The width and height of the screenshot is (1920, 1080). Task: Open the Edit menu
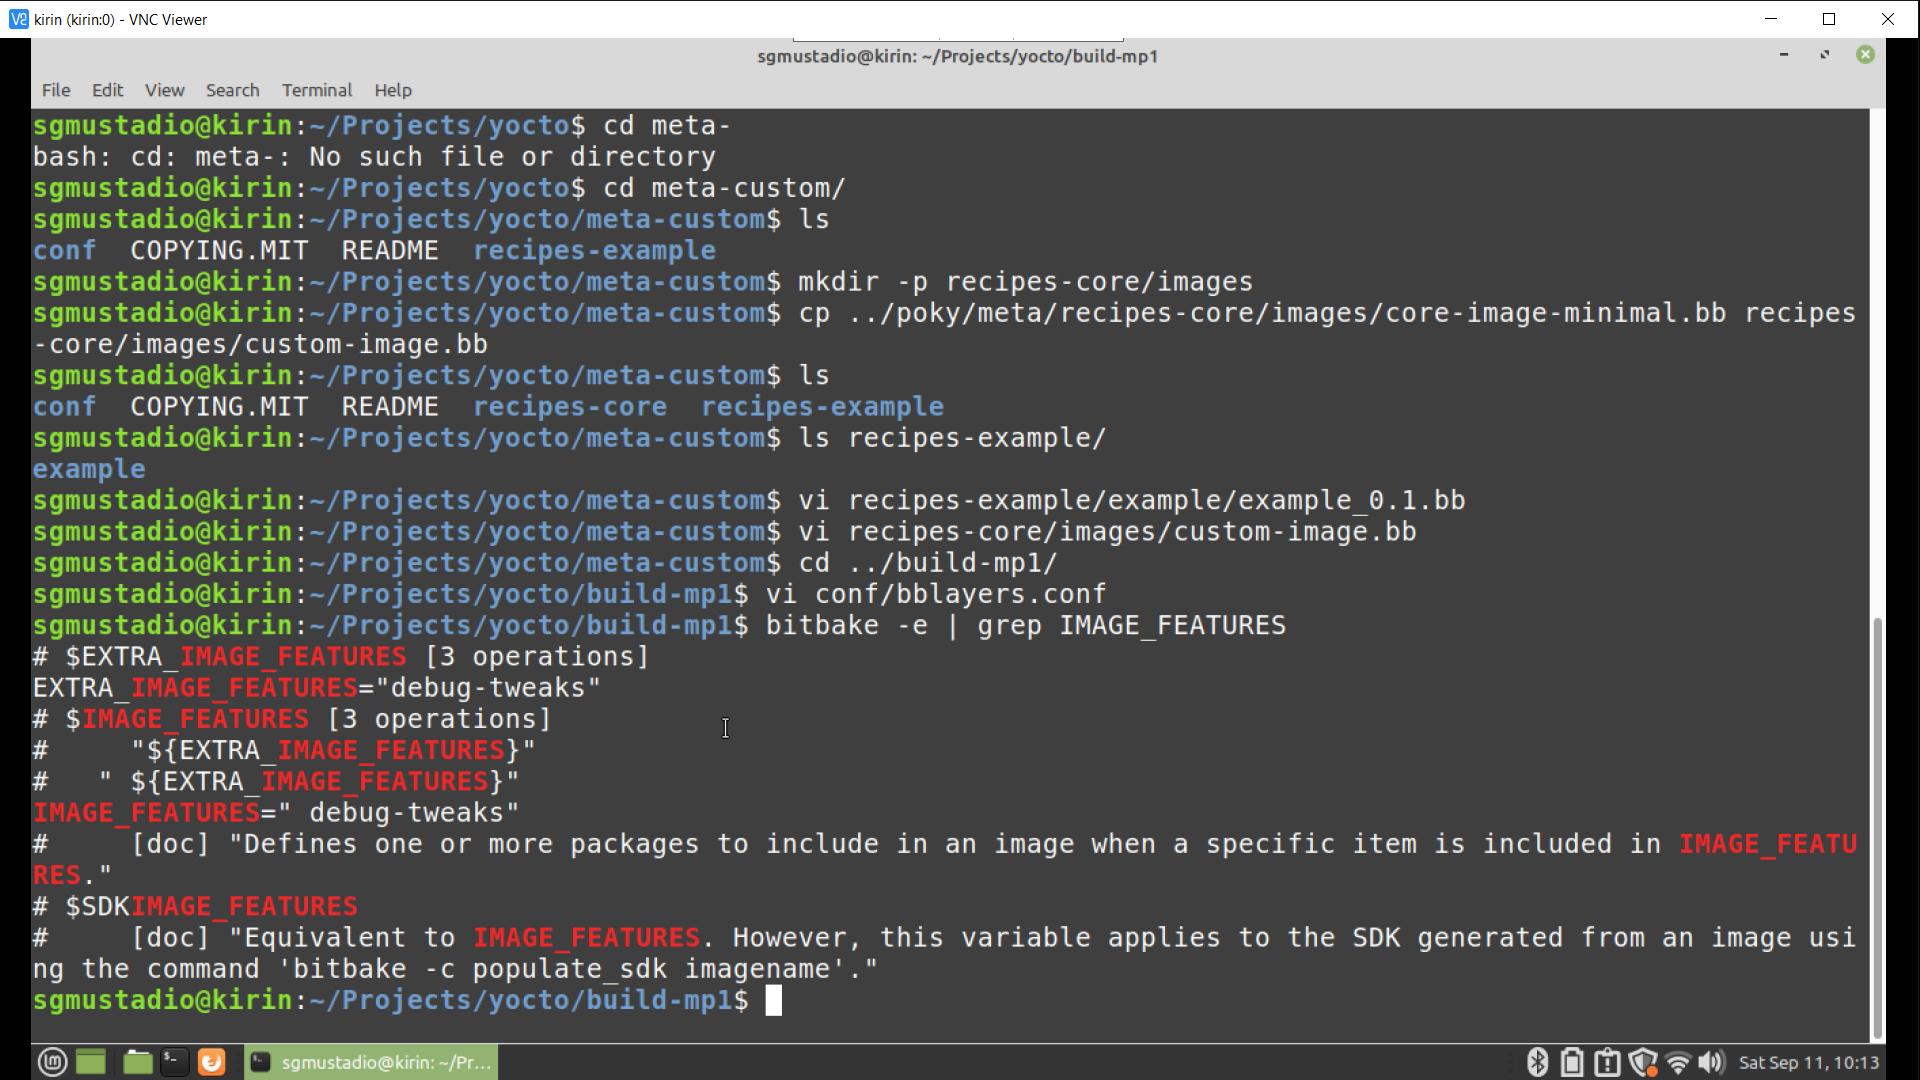click(107, 90)
